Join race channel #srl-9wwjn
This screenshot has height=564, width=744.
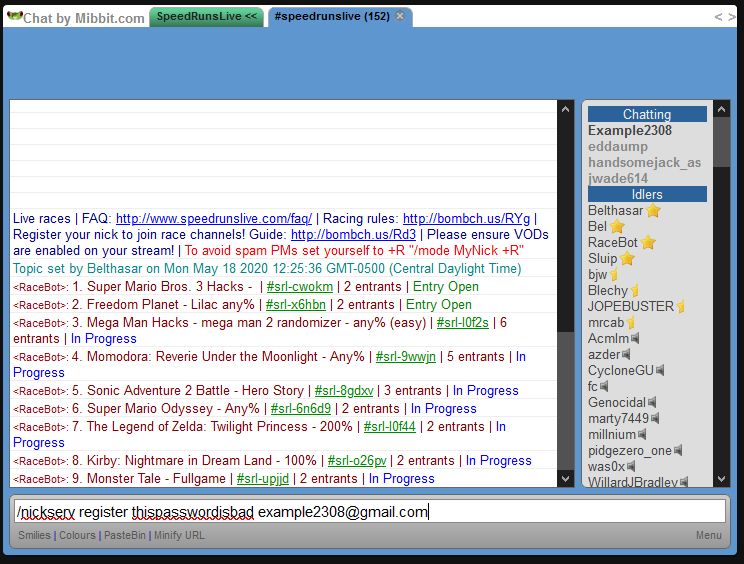click(406, 357)
